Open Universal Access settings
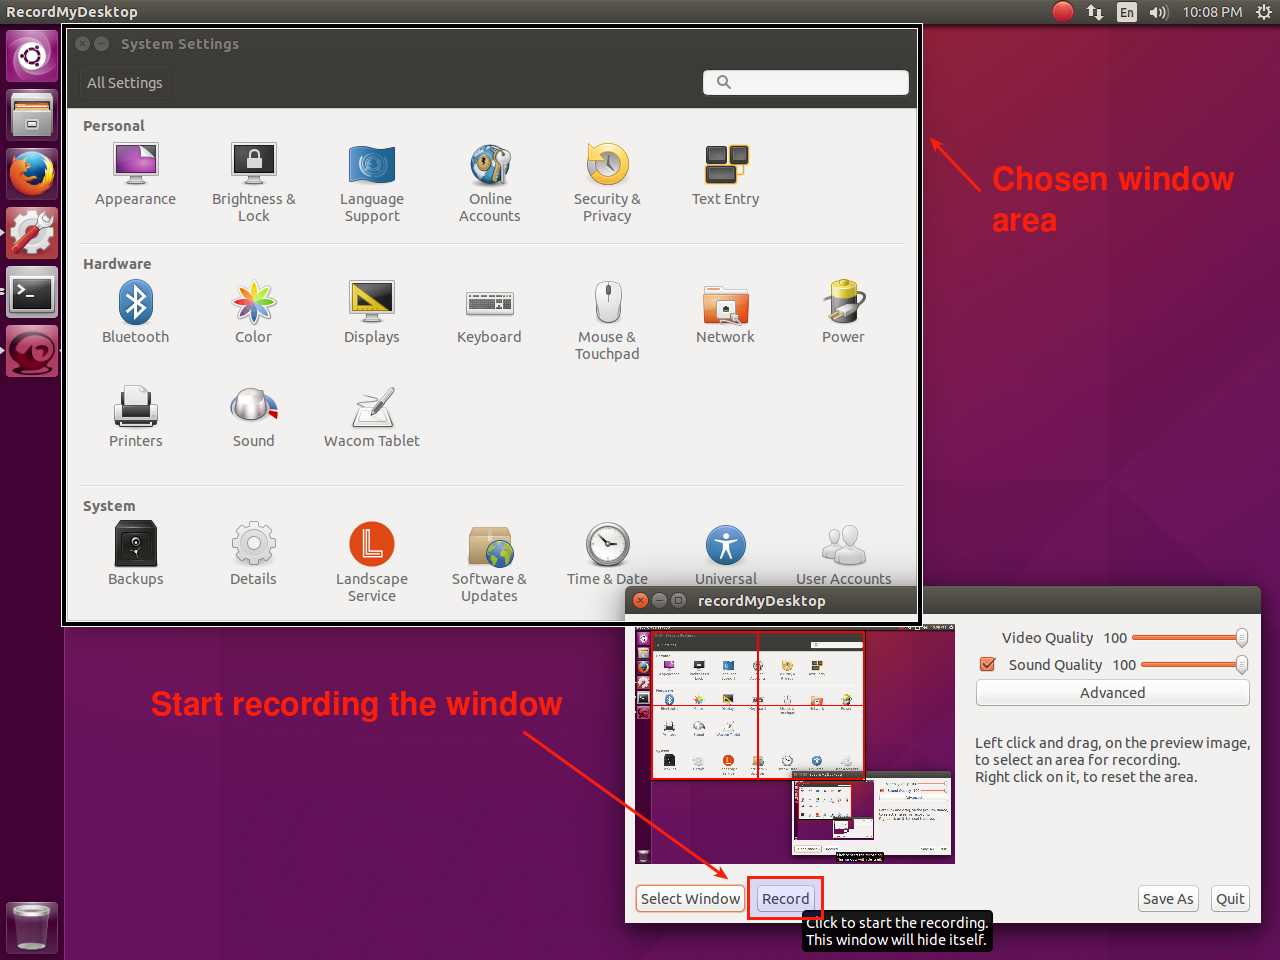This screenshot has height=960, width=1280. pyautogui.click(x=725, y=554)
